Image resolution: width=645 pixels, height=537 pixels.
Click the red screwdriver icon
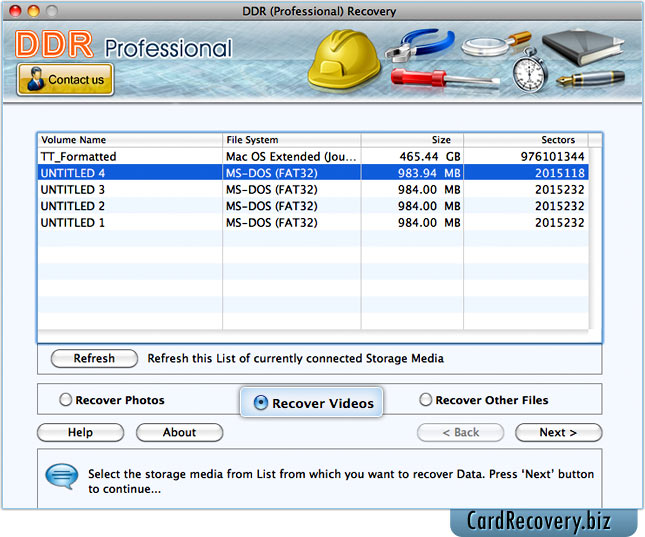click(x=445, y=78)
